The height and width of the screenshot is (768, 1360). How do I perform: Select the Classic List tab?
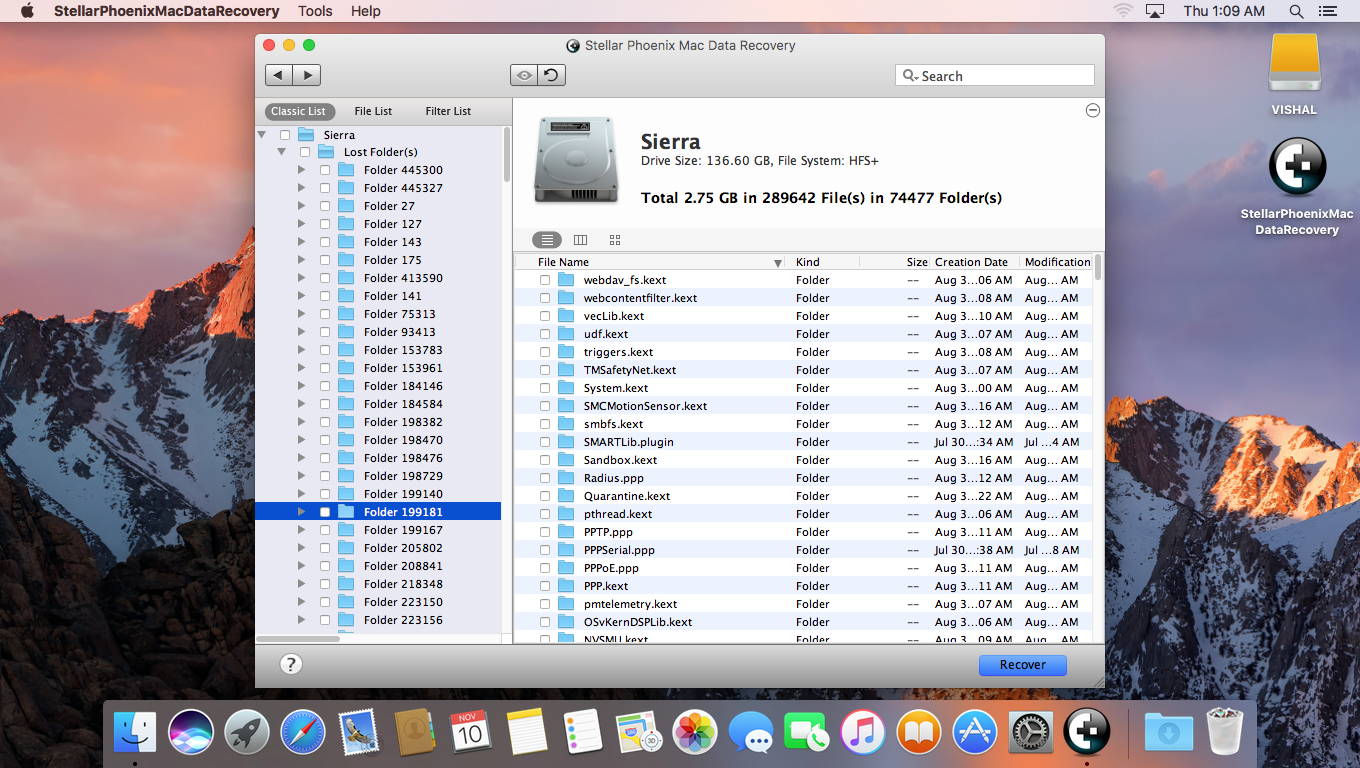pos(299,111)
